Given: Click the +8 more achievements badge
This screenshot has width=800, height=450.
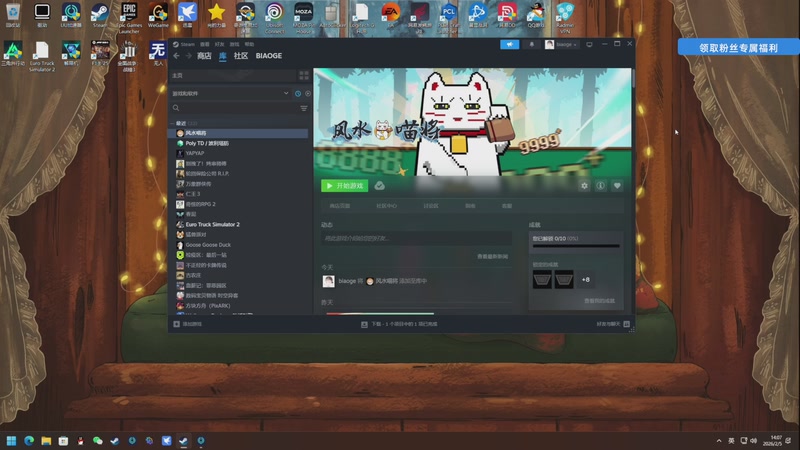Looking at the screenshot, I should [586, 280].
